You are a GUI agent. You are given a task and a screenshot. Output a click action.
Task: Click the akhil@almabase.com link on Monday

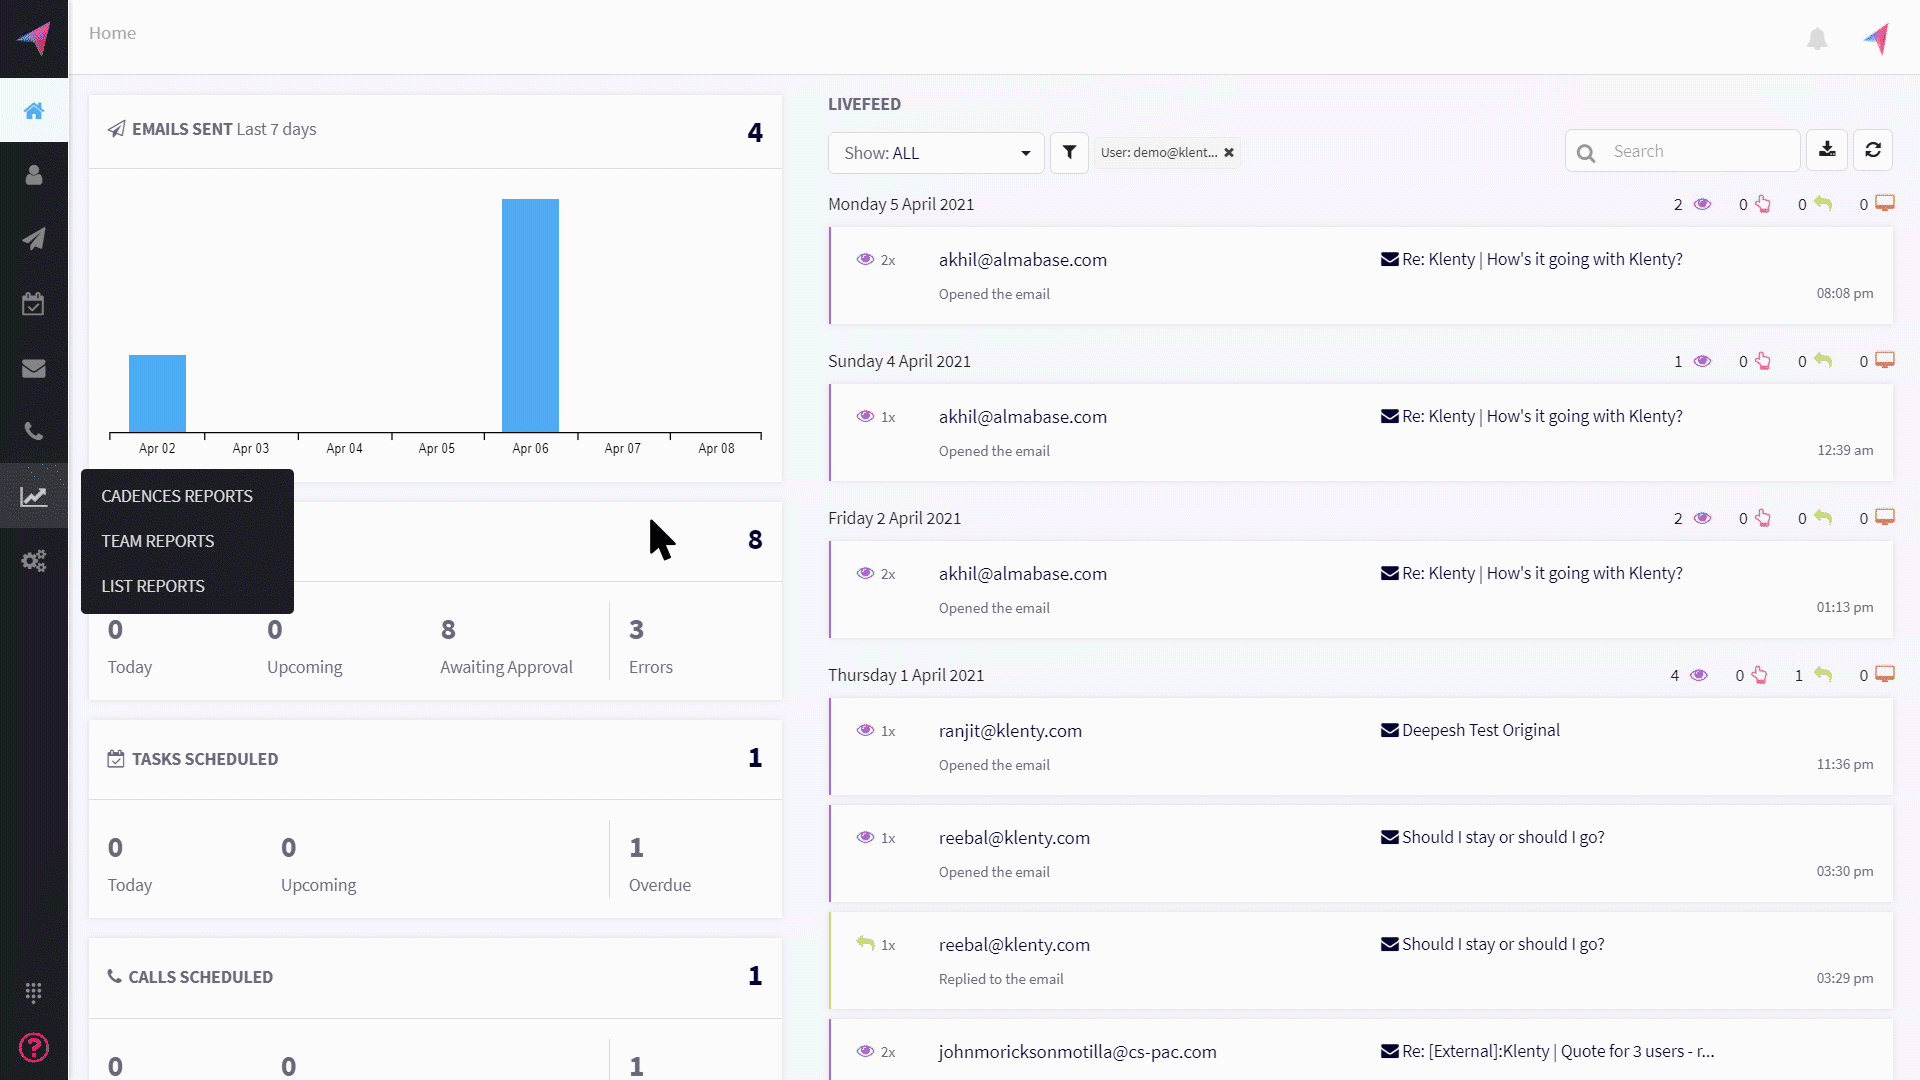[x=1022, y=260]
